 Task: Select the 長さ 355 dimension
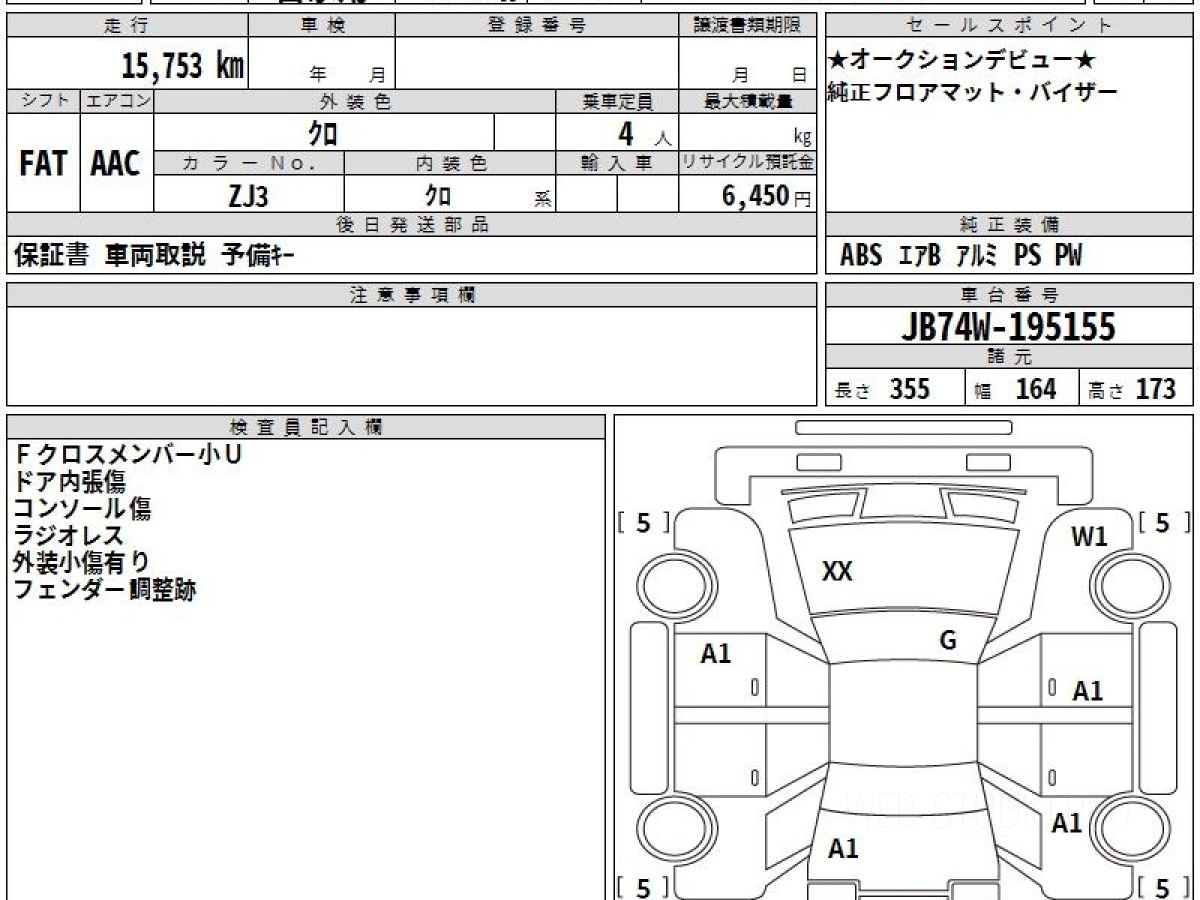[883, 389]
